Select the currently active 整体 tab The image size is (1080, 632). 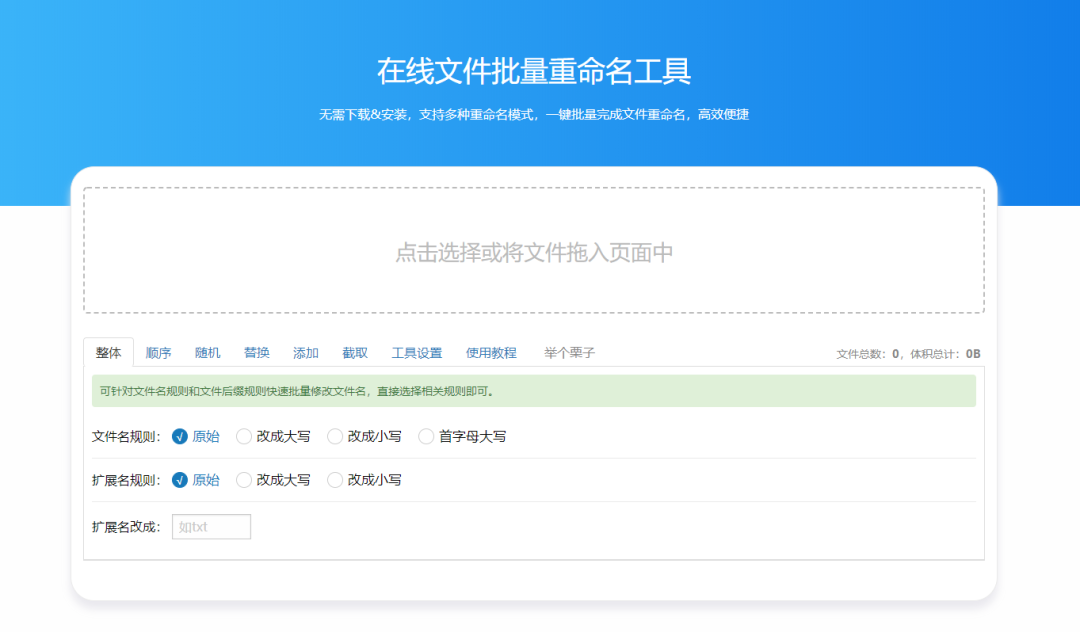110,352
